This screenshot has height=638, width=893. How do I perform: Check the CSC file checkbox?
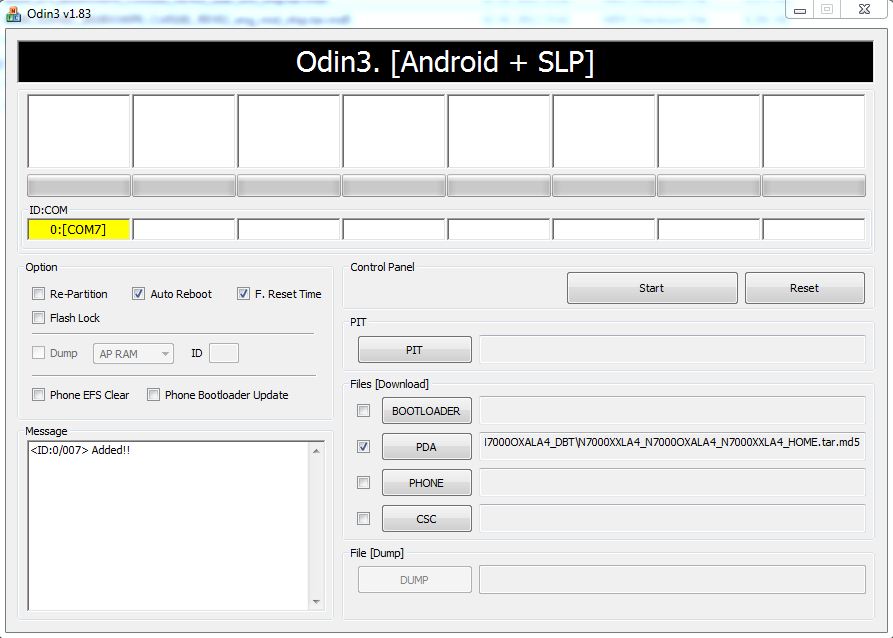point(364,519)
